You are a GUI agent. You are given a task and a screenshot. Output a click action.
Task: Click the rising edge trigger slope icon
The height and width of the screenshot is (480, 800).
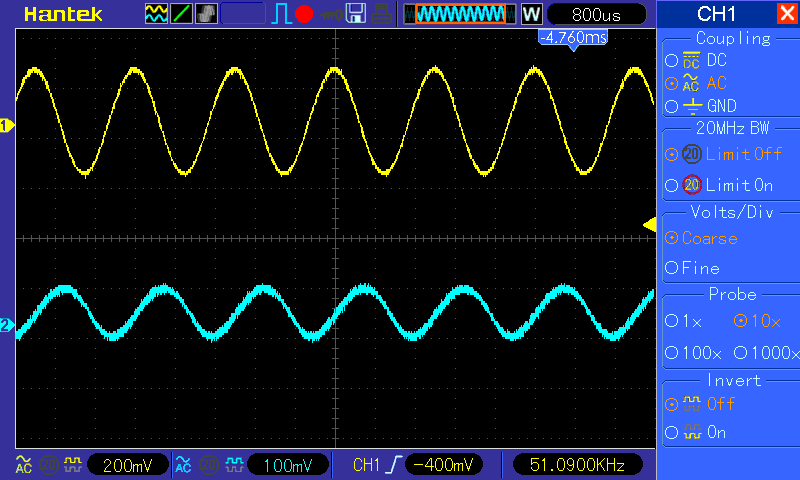pyautogui.click(x=393, y=465)
